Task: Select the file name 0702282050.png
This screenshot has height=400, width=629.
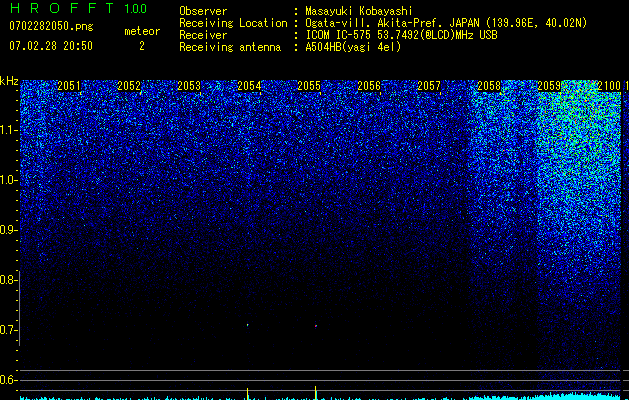Action: point(51,26)
